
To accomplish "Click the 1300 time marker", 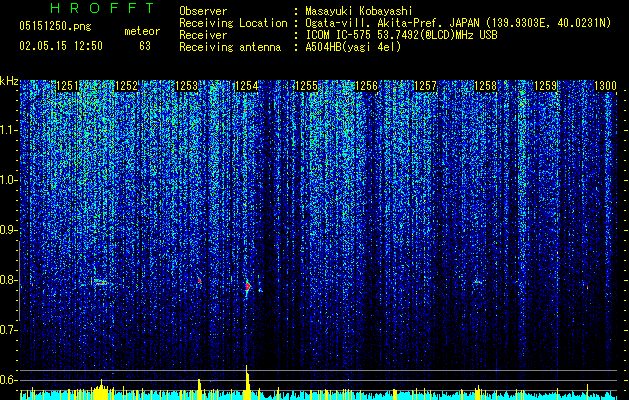I will tap(605, 86).
